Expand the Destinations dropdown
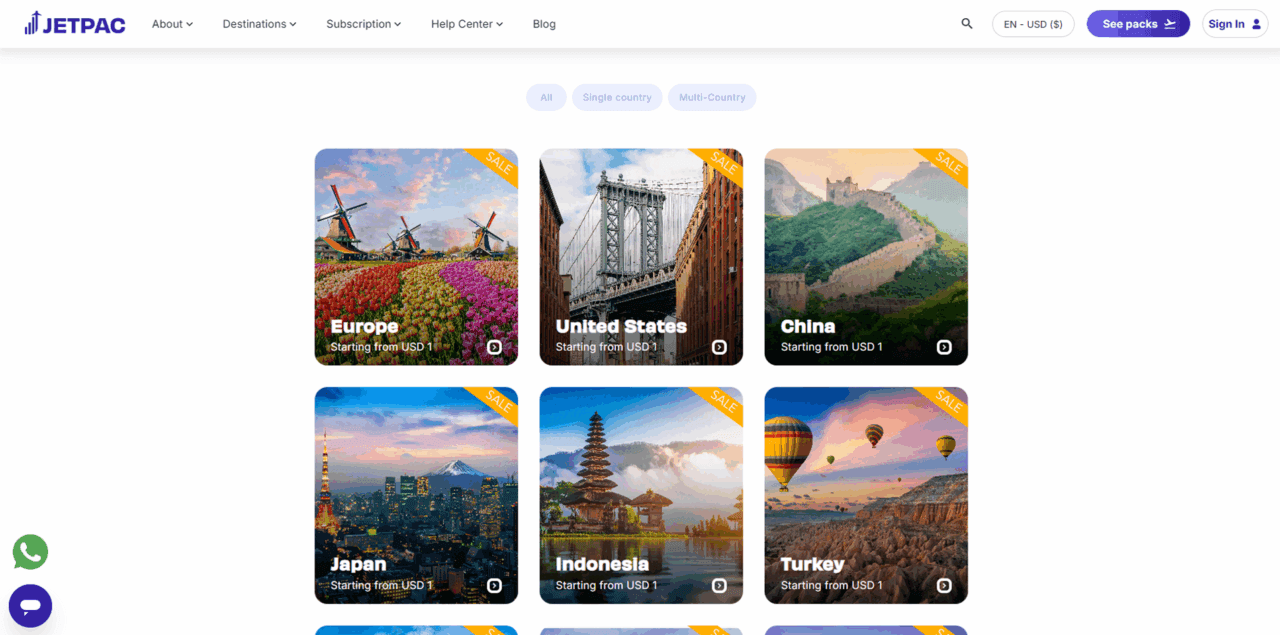Viewport: 1280px width, 635px height. click(259, 24)
